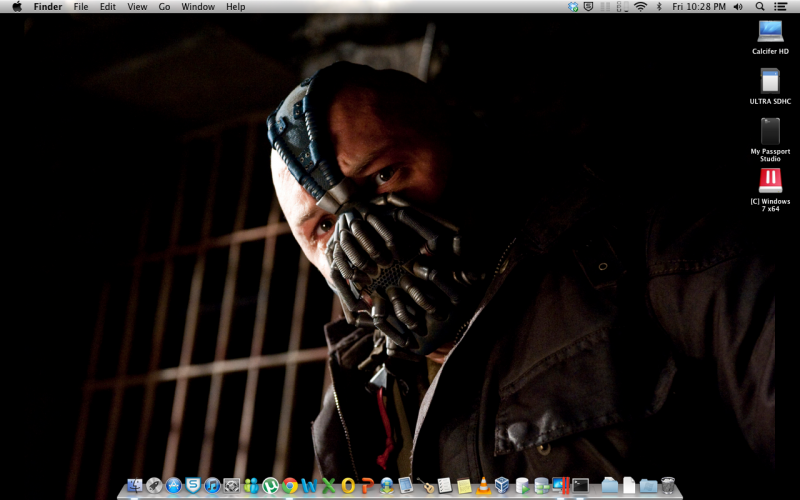Launch Parallels Desktop from the Dock
The height and width of the screenshot is (500, 800).
pyautogui.click(x=561, y=485)
